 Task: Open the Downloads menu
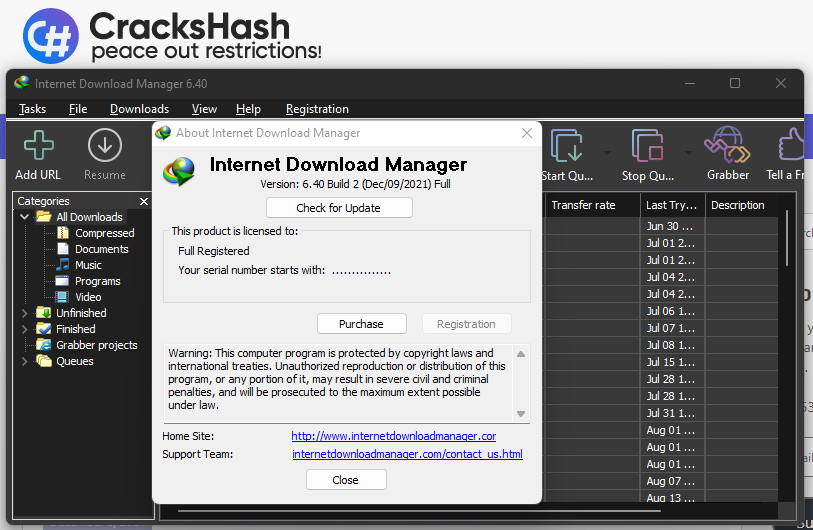(x=139, y=109)
